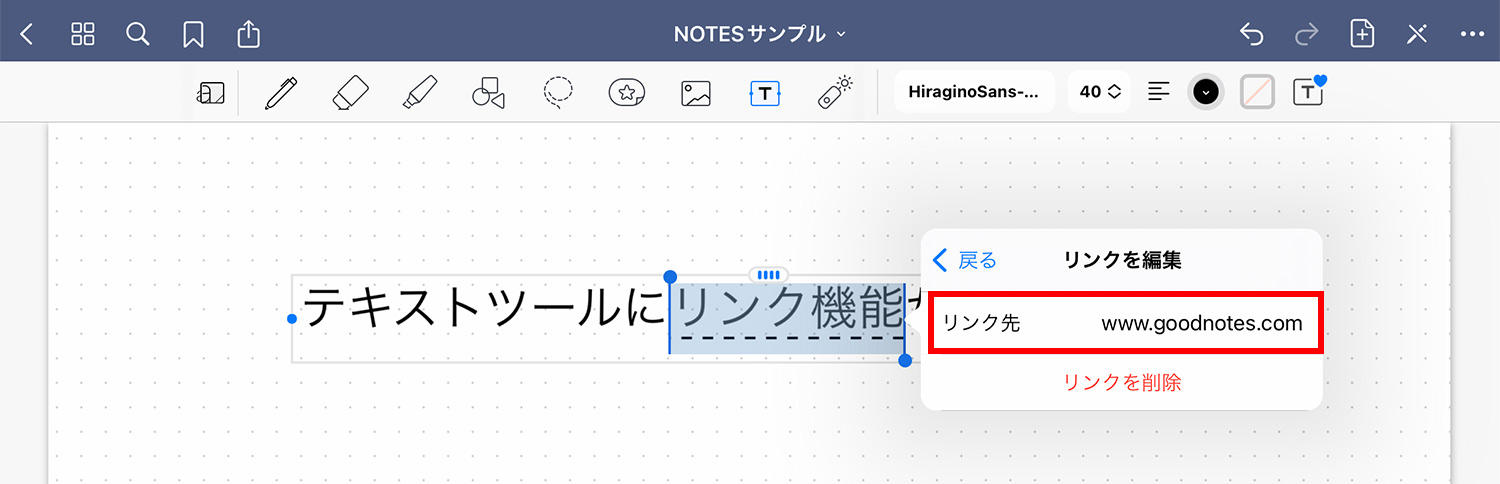Open the thumbnail grid view
The width and height of the screenshot is (1500, 484).
(83, 34)
